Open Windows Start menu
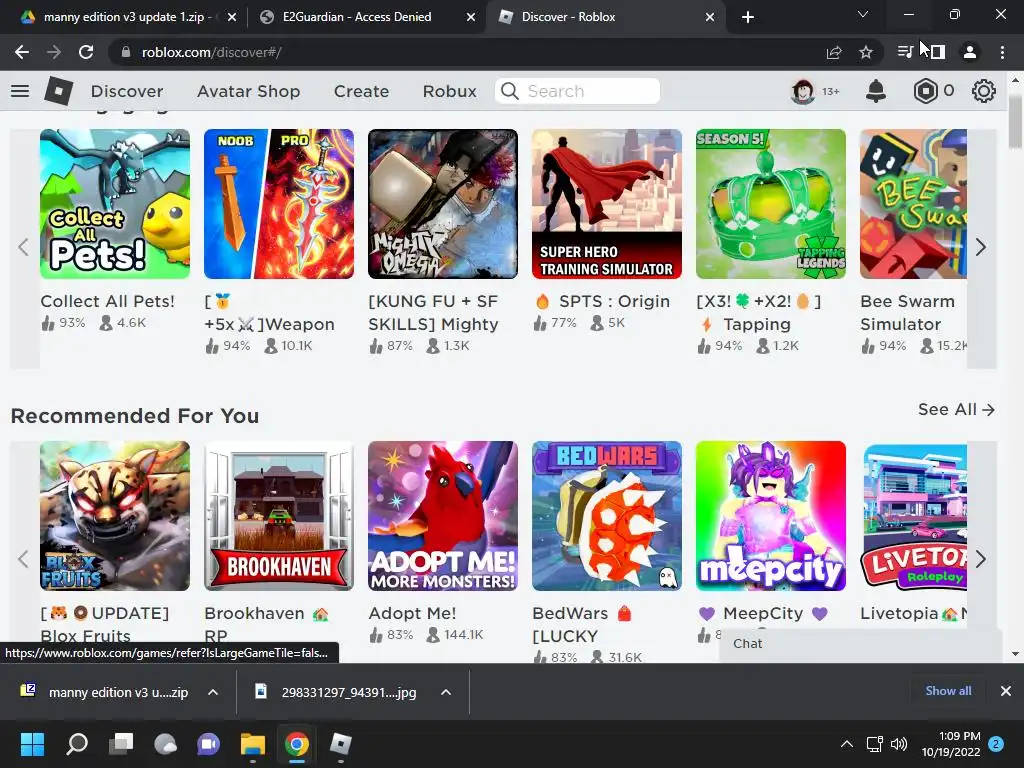The width and height of the screenshot is (1024, 768). tap(32, 744)
